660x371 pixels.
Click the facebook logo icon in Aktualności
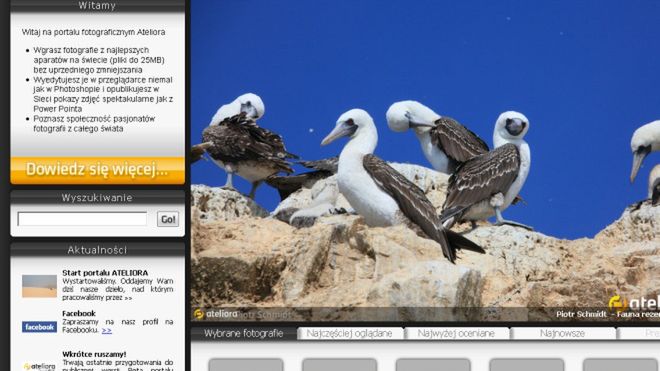click(x=39, y=327)
